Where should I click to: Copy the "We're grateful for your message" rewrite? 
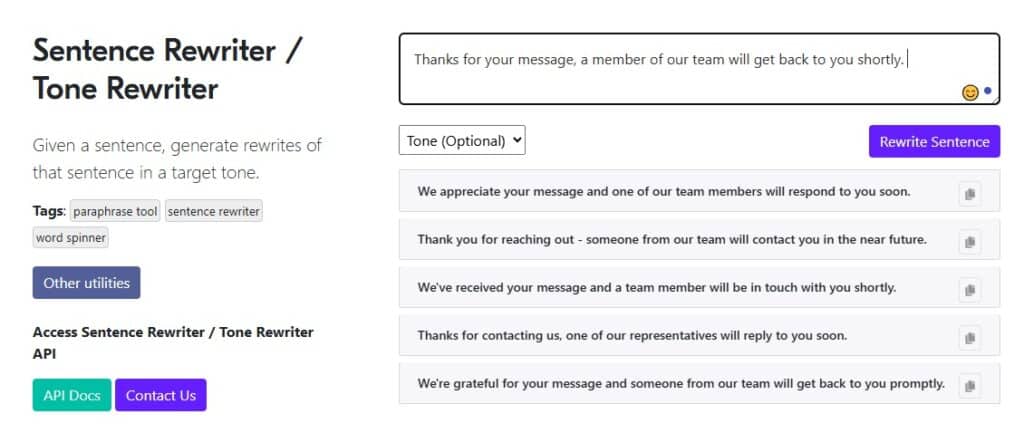point(969,385)
